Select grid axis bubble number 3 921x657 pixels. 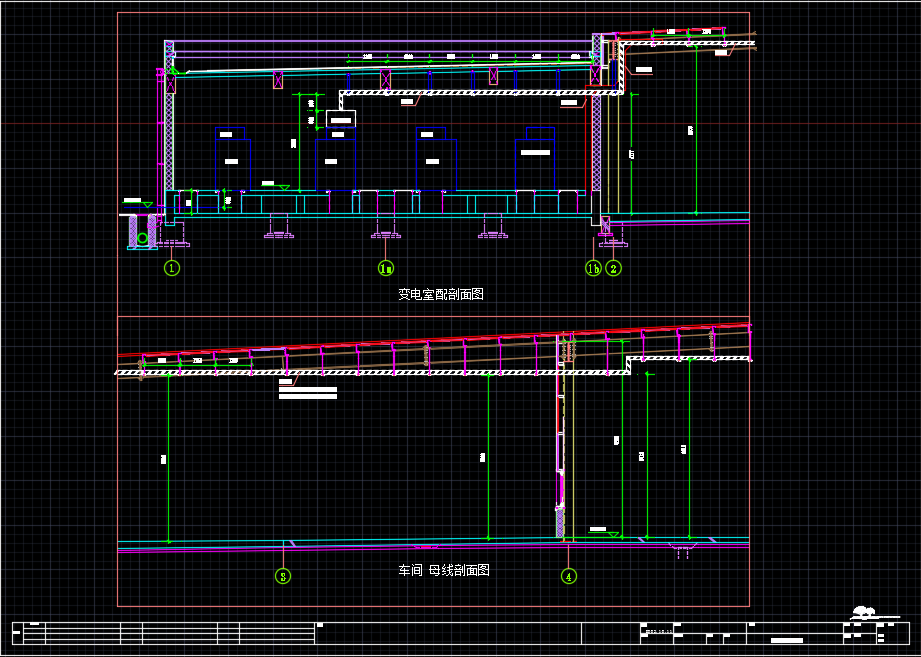[284, 575]
